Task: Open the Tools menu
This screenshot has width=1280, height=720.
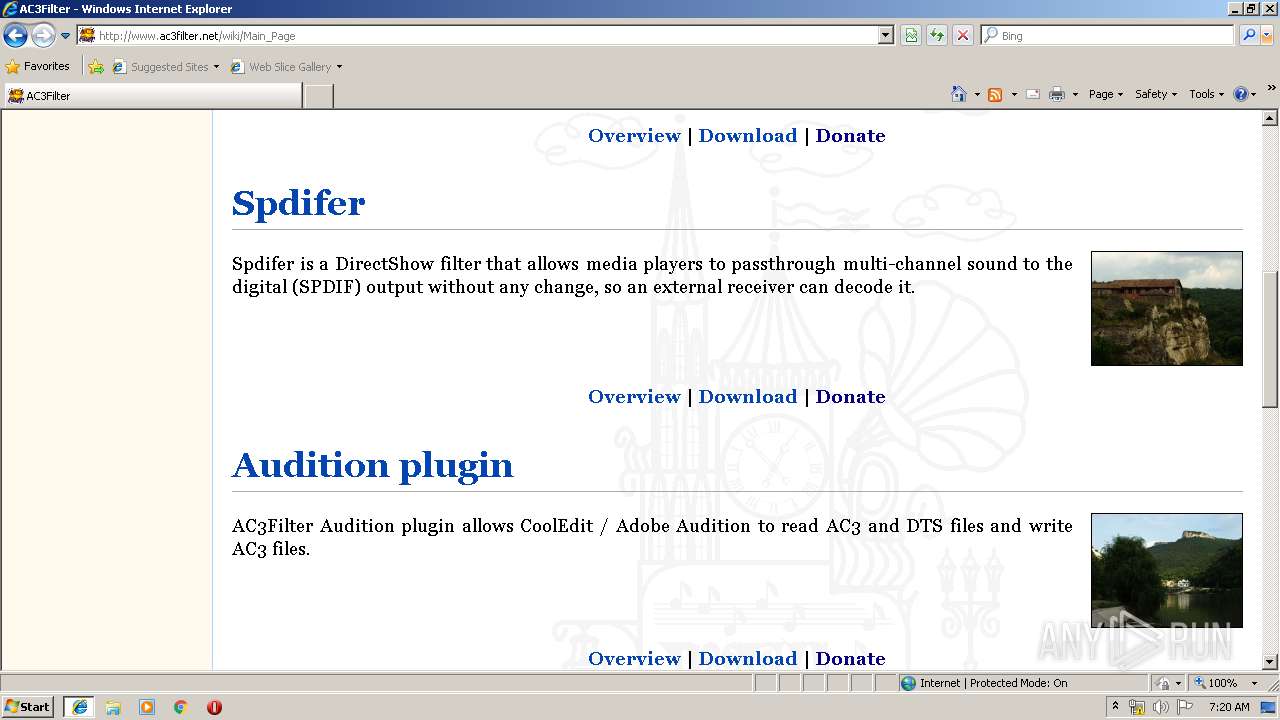Action: 1206,94
